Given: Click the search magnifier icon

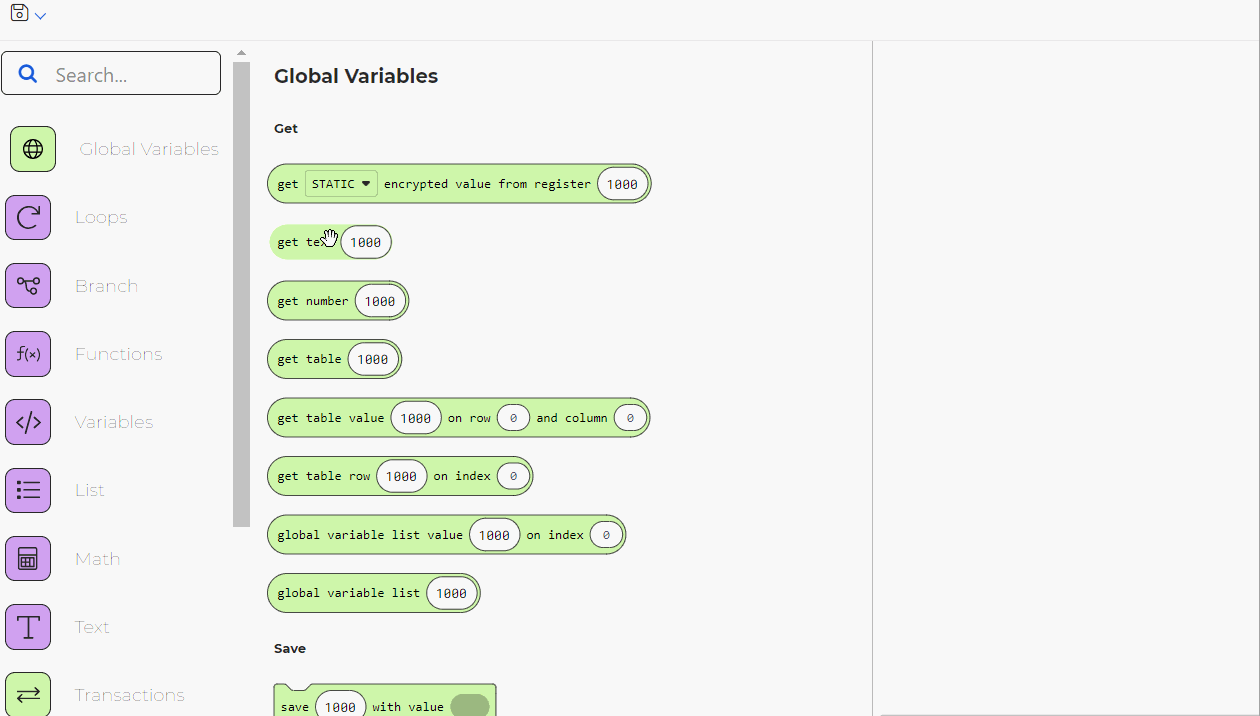Looking at the screenshot, I should click(x=27, y=72).
